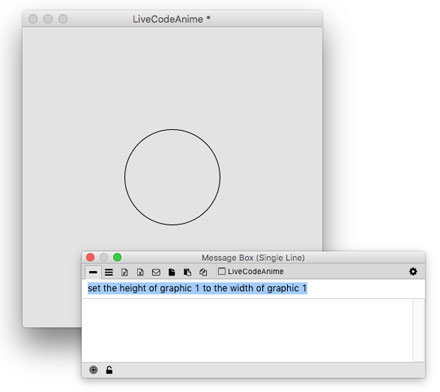Open the Front Scripts document icon
This screenshot has width=440, height=392.
[x=172, y=272]
